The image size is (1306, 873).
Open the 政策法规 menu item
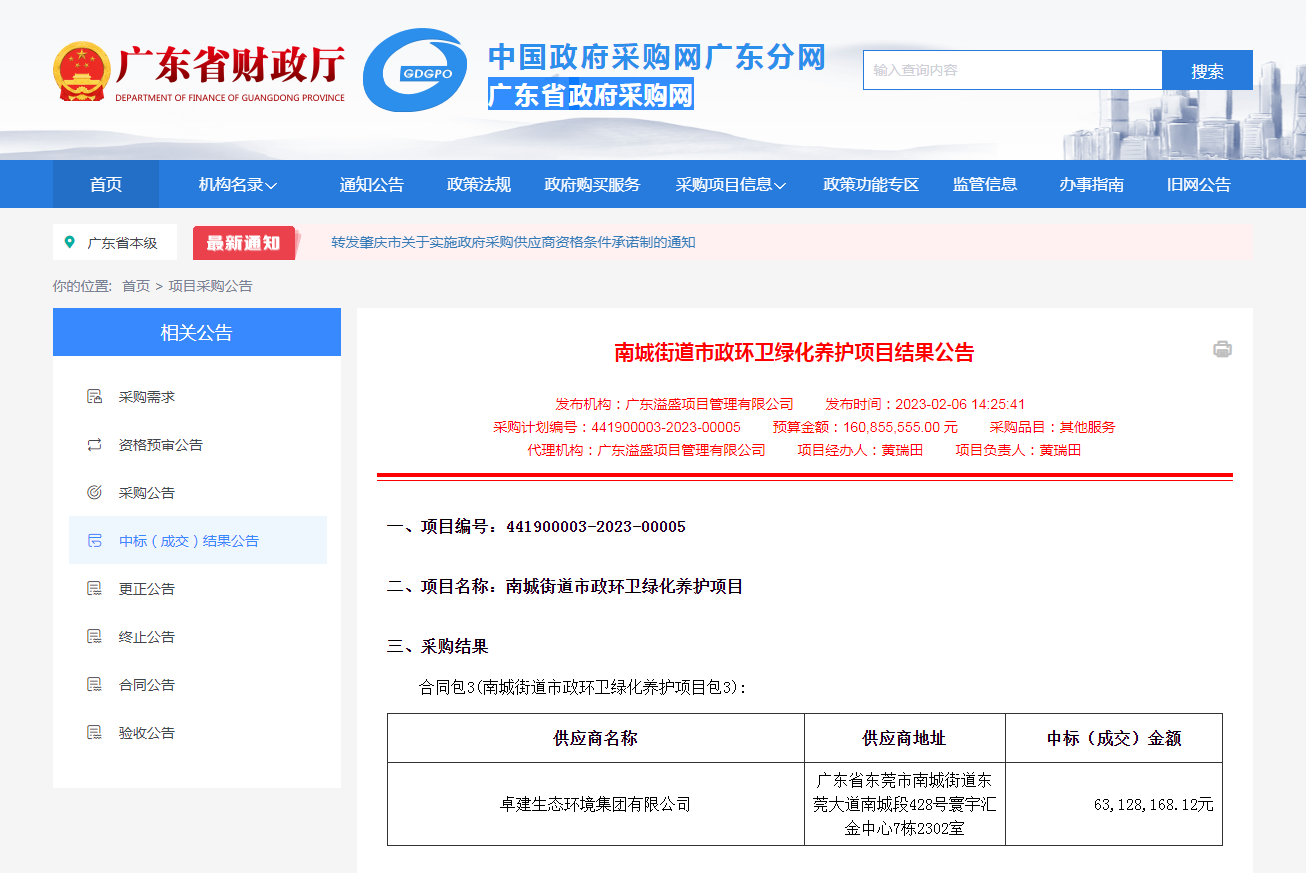click(478, 185)
